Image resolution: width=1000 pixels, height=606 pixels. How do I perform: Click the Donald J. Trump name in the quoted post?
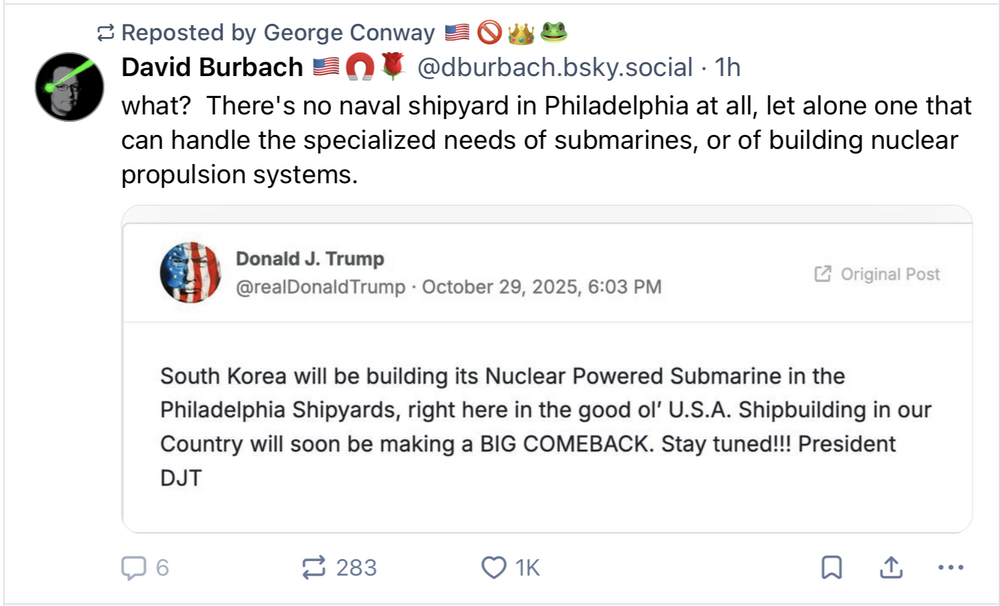[x=310, y=259]
